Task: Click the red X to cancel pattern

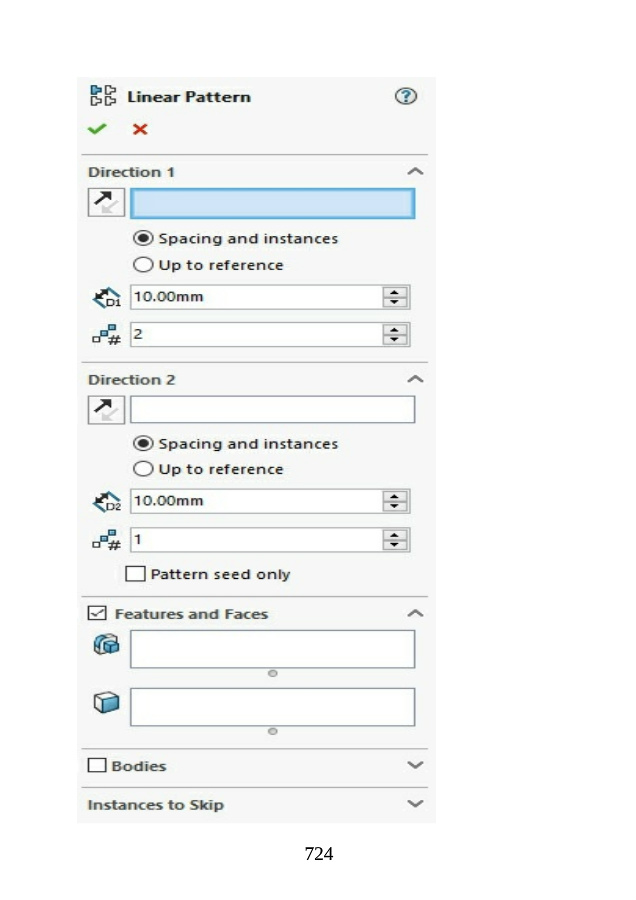Action: (x=140, y=129)
